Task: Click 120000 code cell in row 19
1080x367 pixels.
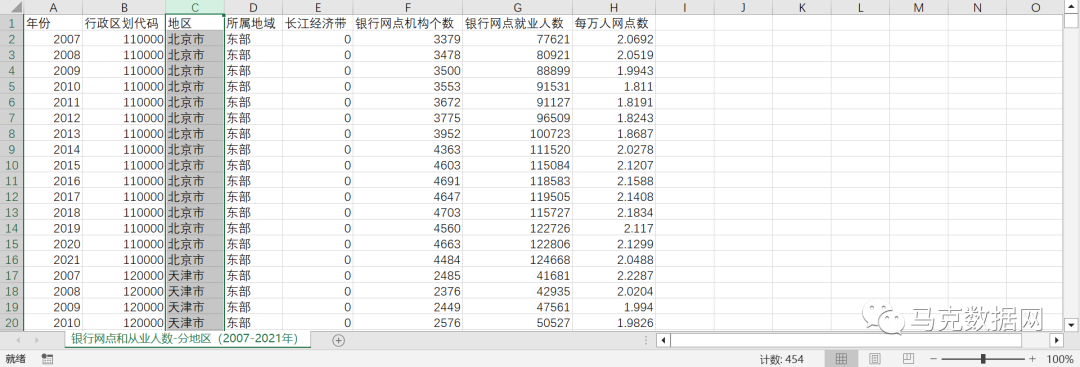Action: [124, 307]
